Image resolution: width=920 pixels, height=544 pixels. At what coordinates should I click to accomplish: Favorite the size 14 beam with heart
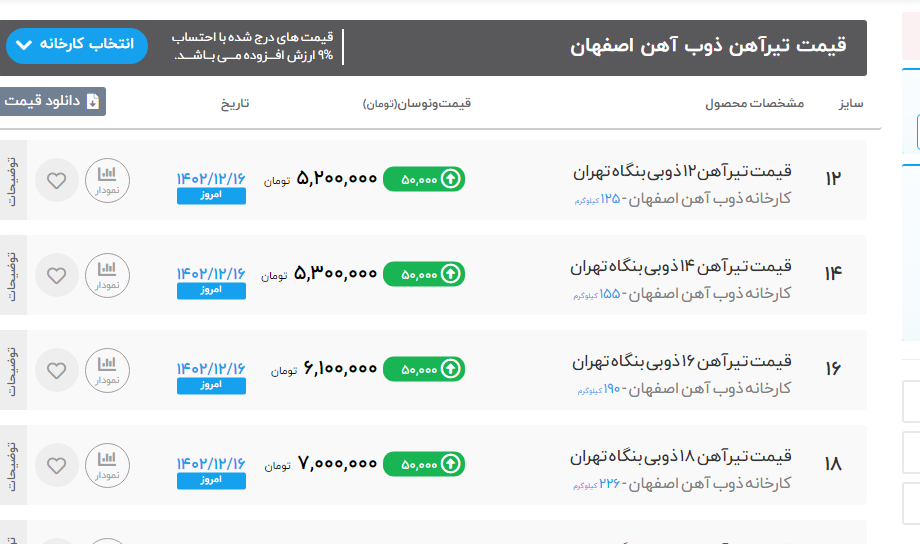(57, 275)
